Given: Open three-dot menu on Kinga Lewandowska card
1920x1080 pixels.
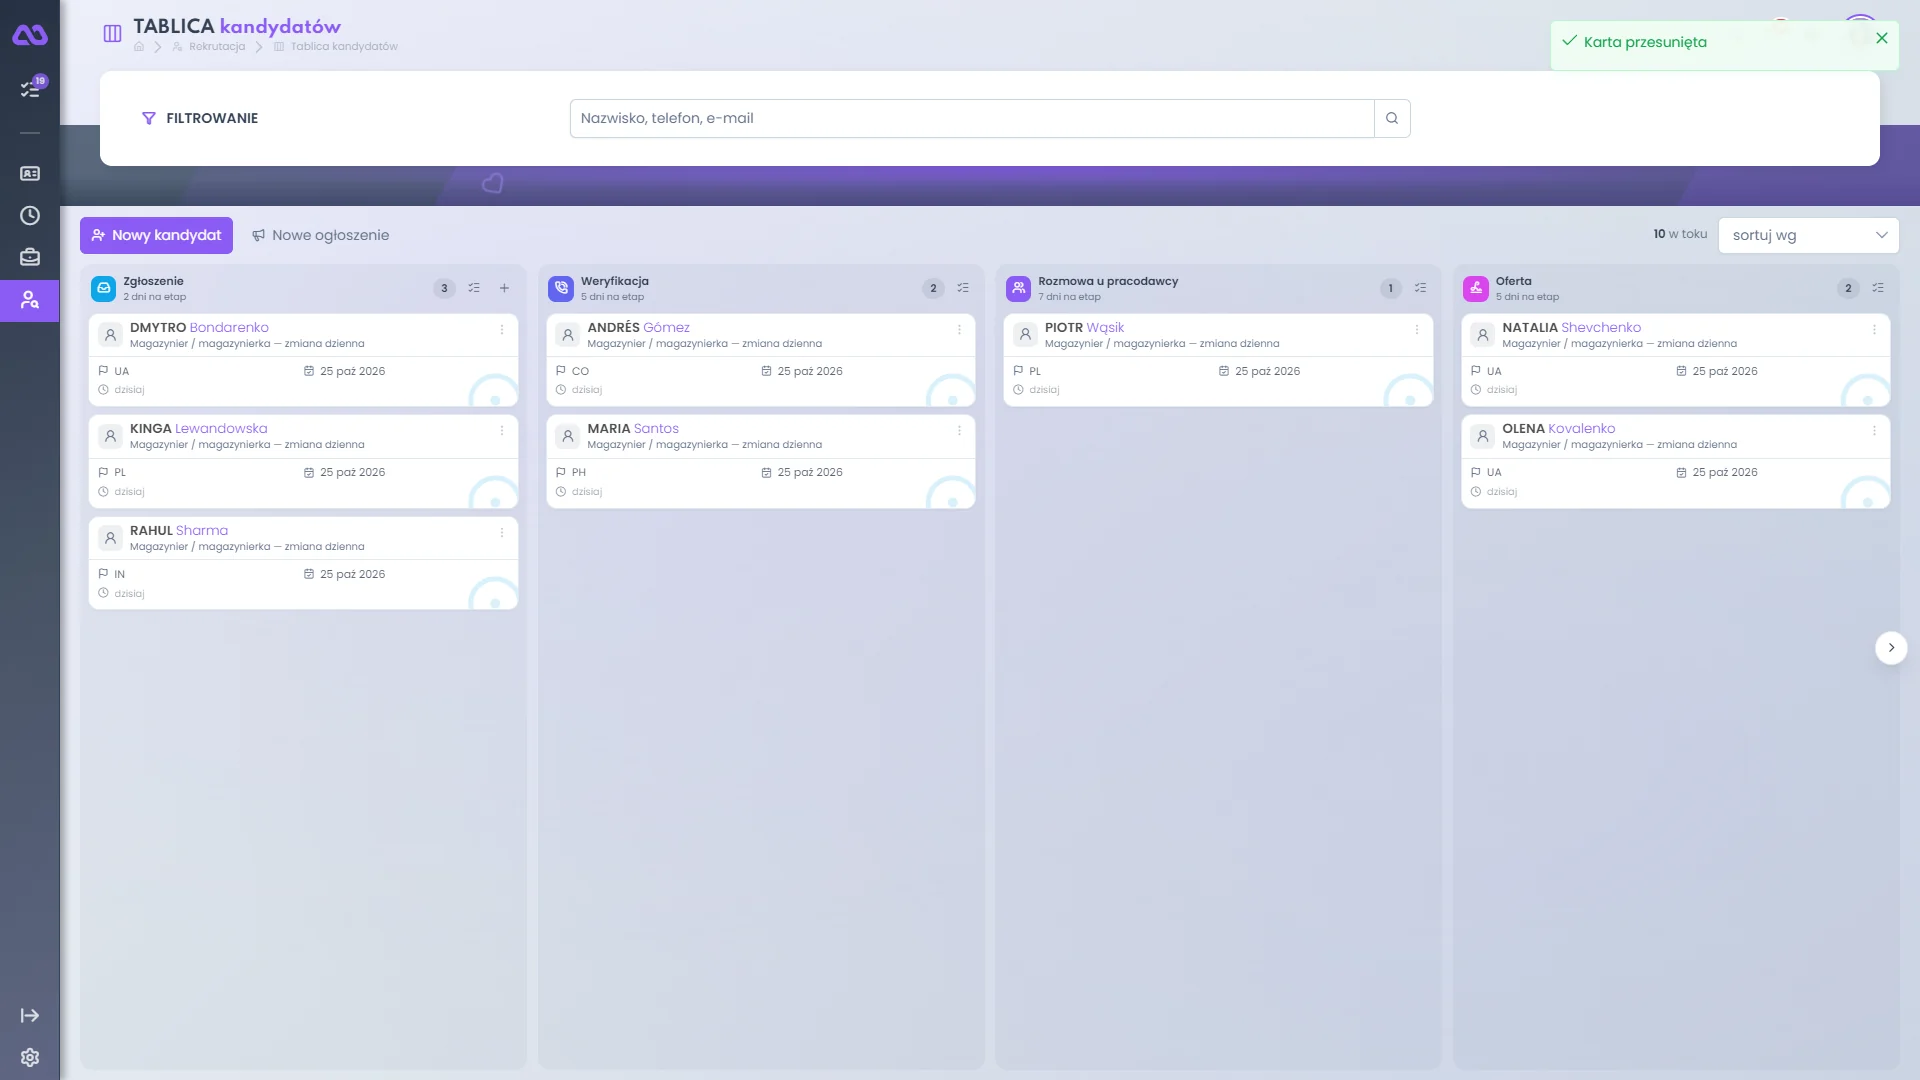Looking at the screenshot, I should pyautogui.click(x=502, y=431).
